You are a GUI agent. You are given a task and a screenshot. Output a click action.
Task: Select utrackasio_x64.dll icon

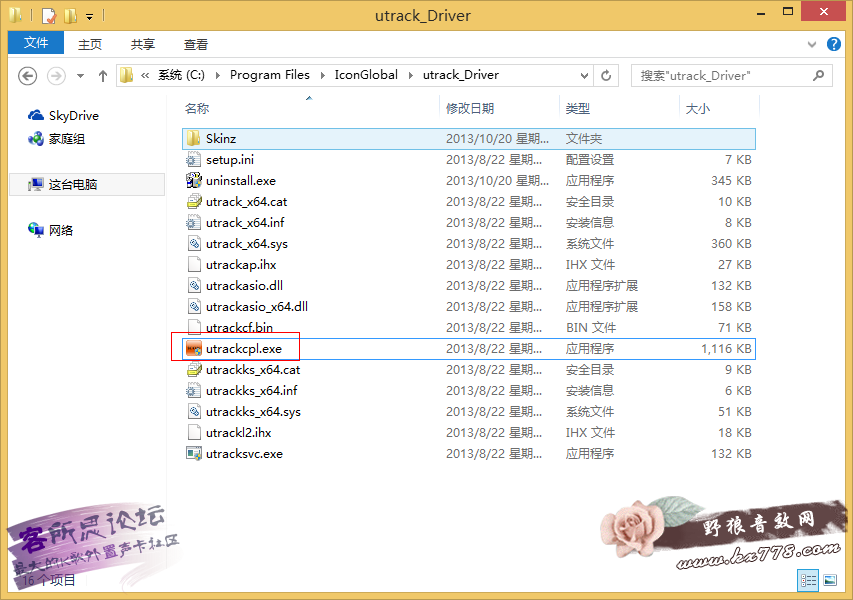pyautogui.click(x=194, y=306)
